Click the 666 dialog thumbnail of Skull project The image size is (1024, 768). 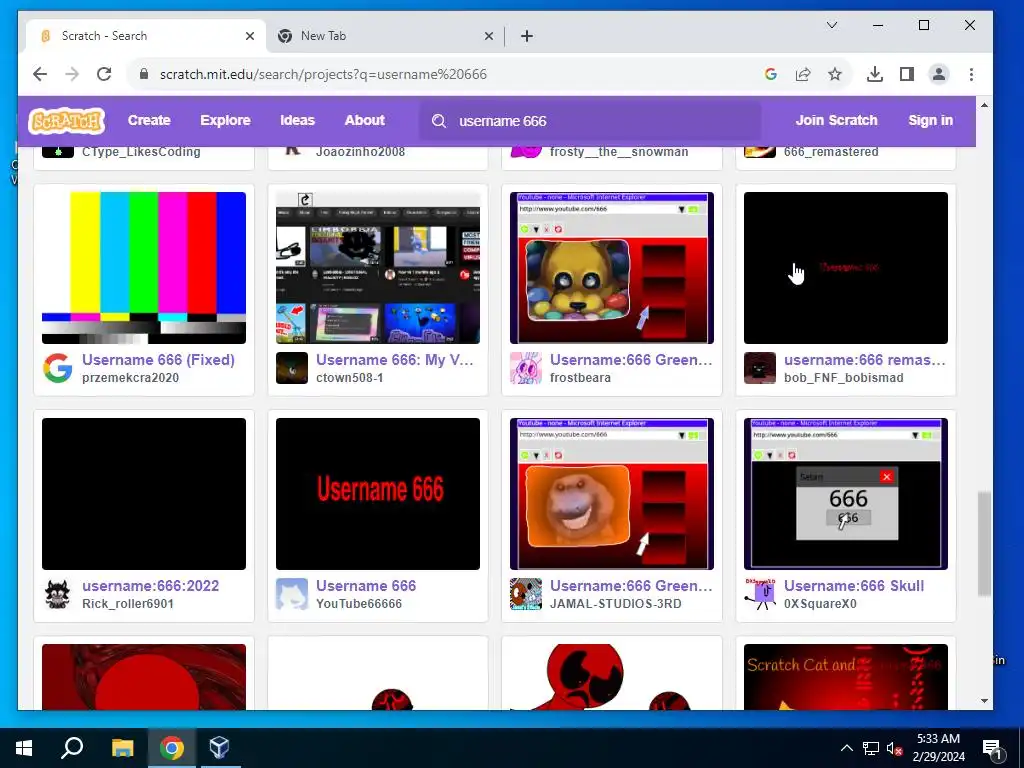tap(846, 494)
